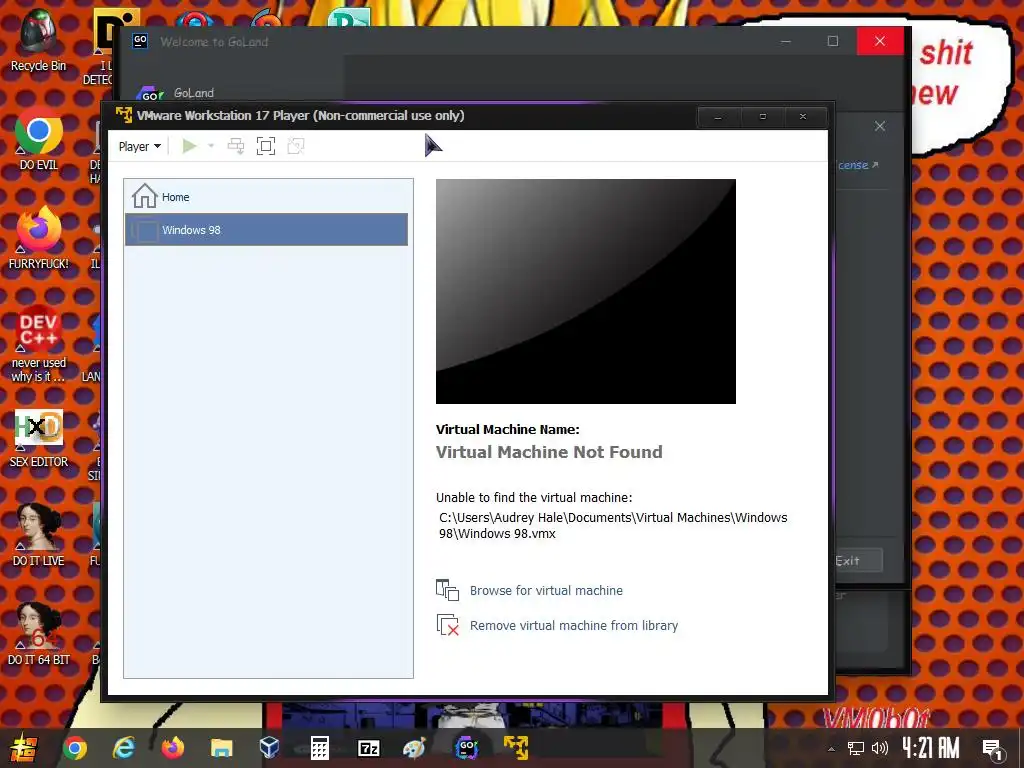Open the Start menu on the taskbar
The width and height of the screenshot is (1024, 768).
click(x=23, y=748)
